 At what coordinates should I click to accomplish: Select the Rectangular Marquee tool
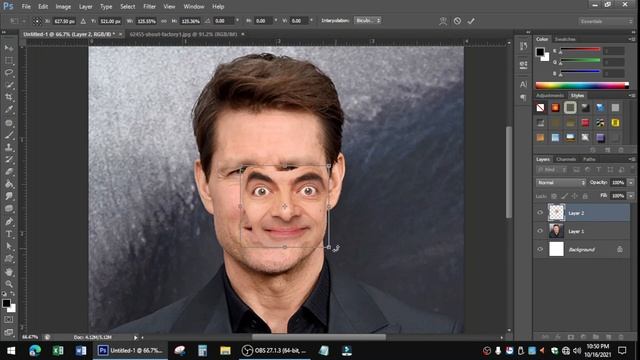(x=9, y=60)
